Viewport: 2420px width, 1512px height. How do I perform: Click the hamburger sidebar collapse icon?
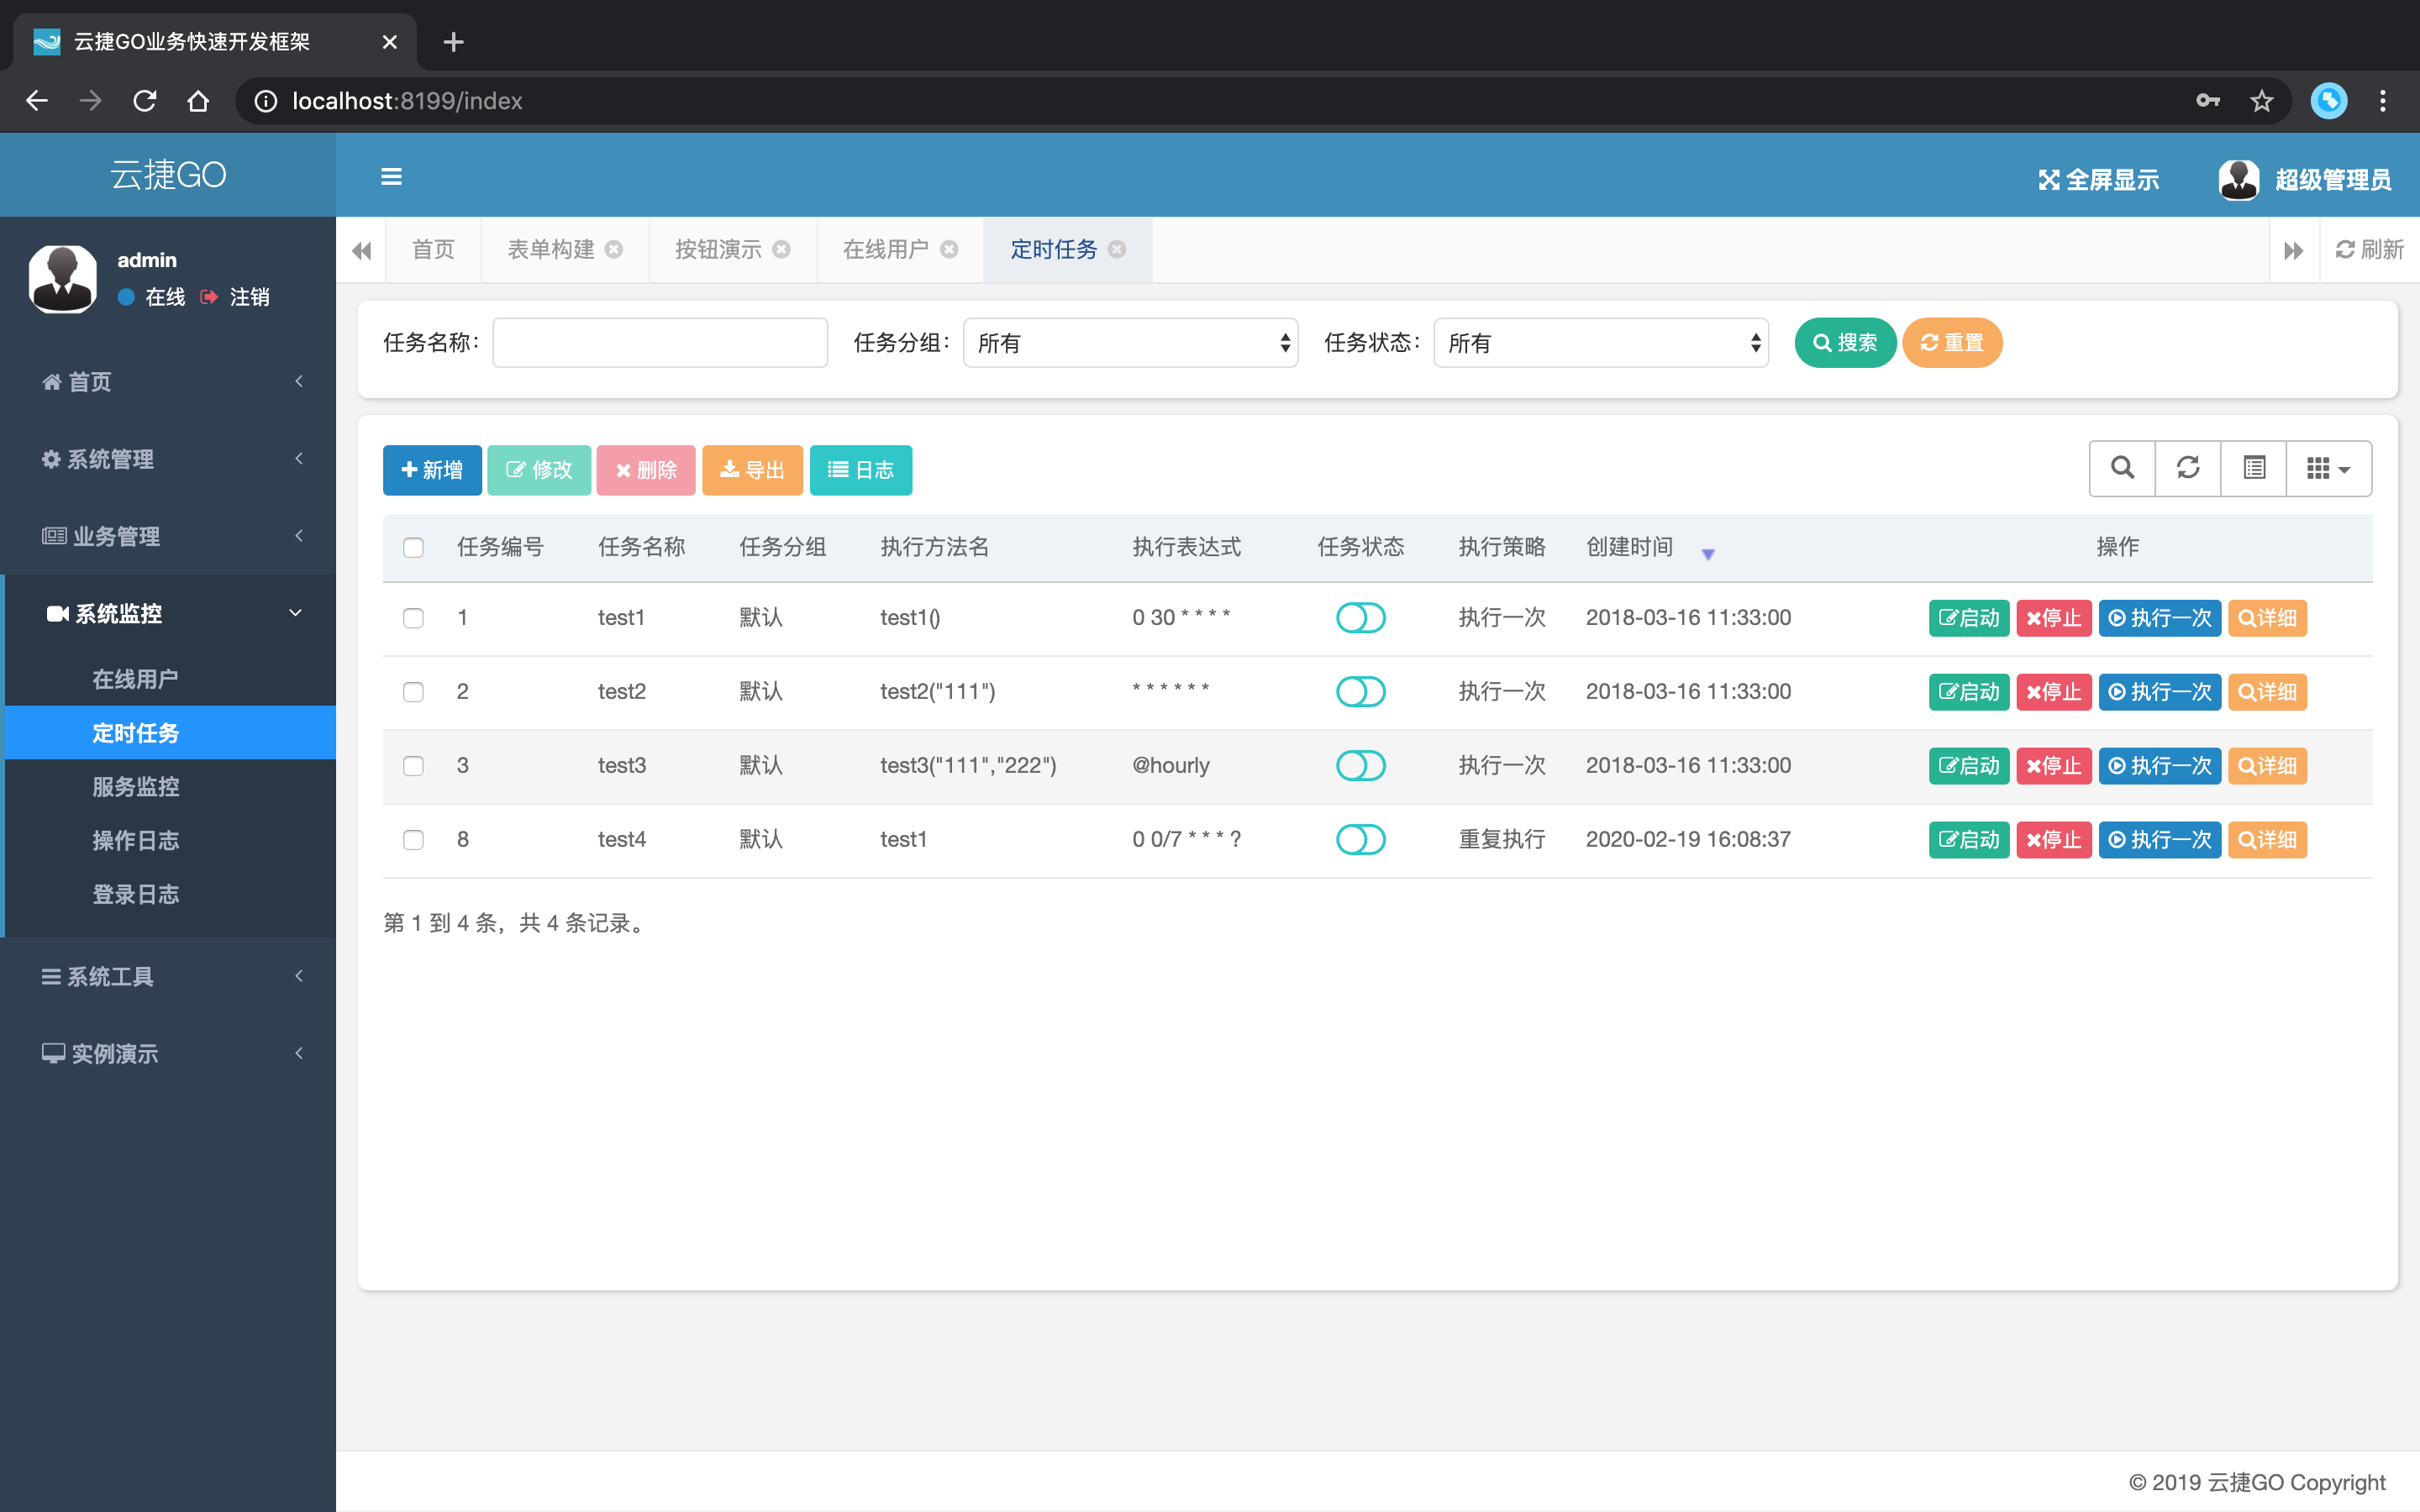(391, 177)
